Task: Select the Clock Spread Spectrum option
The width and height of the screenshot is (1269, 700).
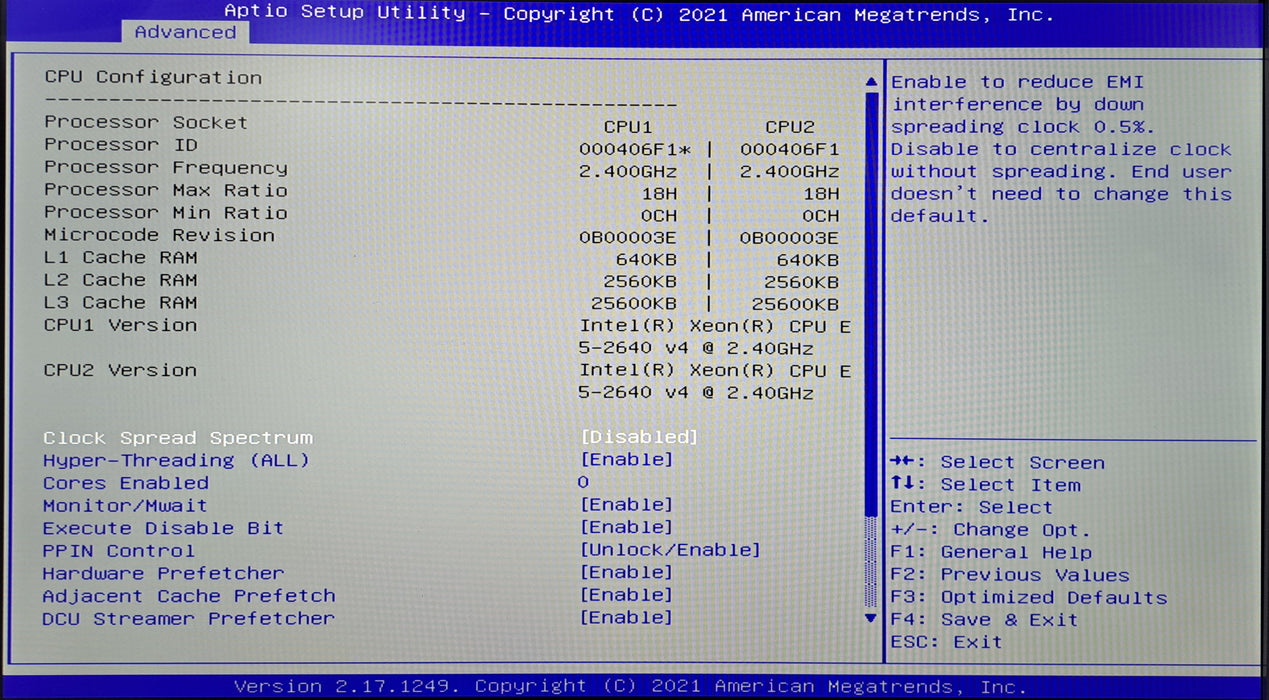Action: [x=178, y=438]
